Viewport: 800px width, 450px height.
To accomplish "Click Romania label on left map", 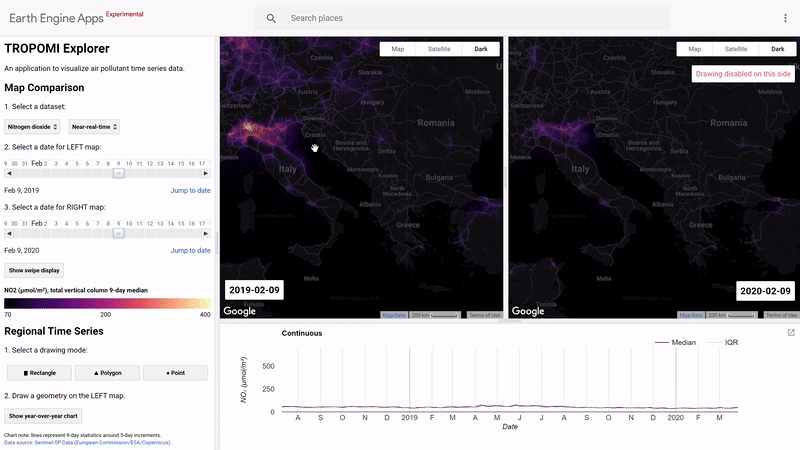I will coord(436,123).
